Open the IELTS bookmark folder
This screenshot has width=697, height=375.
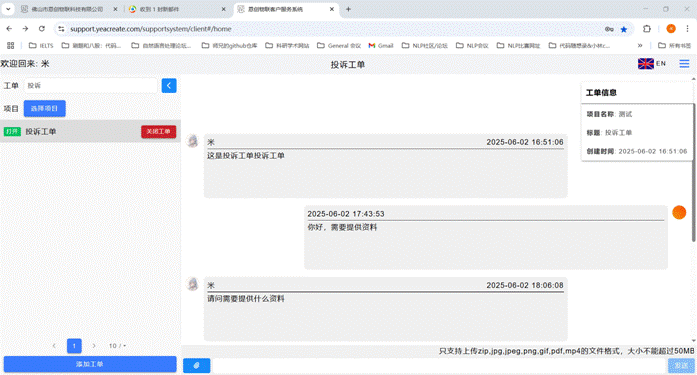coord(41,45)
